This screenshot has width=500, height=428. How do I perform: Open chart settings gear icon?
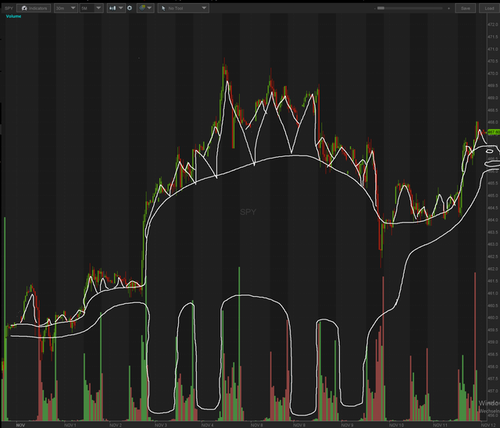point(130,8)
